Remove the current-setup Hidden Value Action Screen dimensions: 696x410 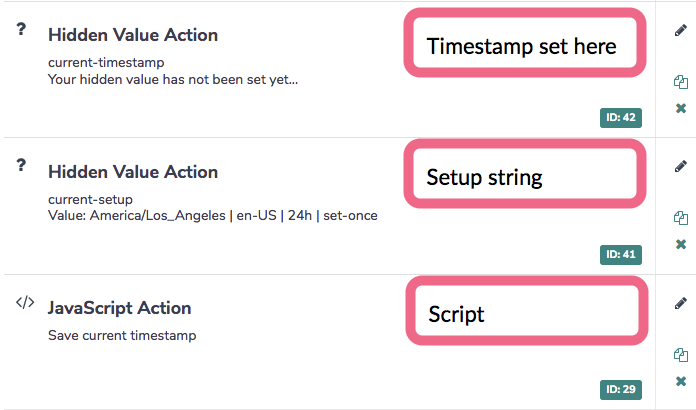click(x=681, y=244)
